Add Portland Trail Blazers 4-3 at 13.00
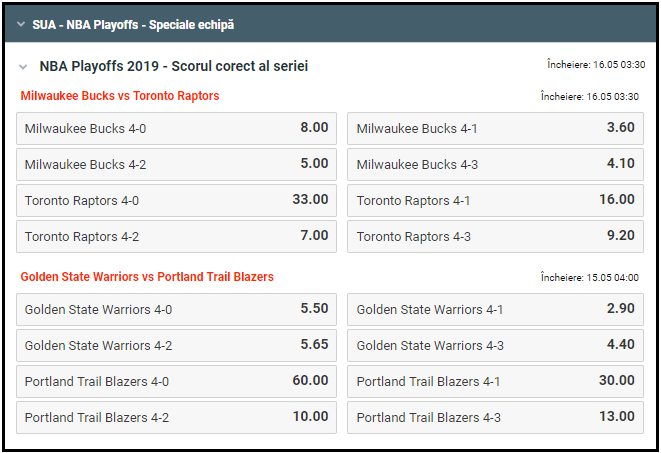The height and width of the screenshot is (453, 661). [x=495, y=417]
